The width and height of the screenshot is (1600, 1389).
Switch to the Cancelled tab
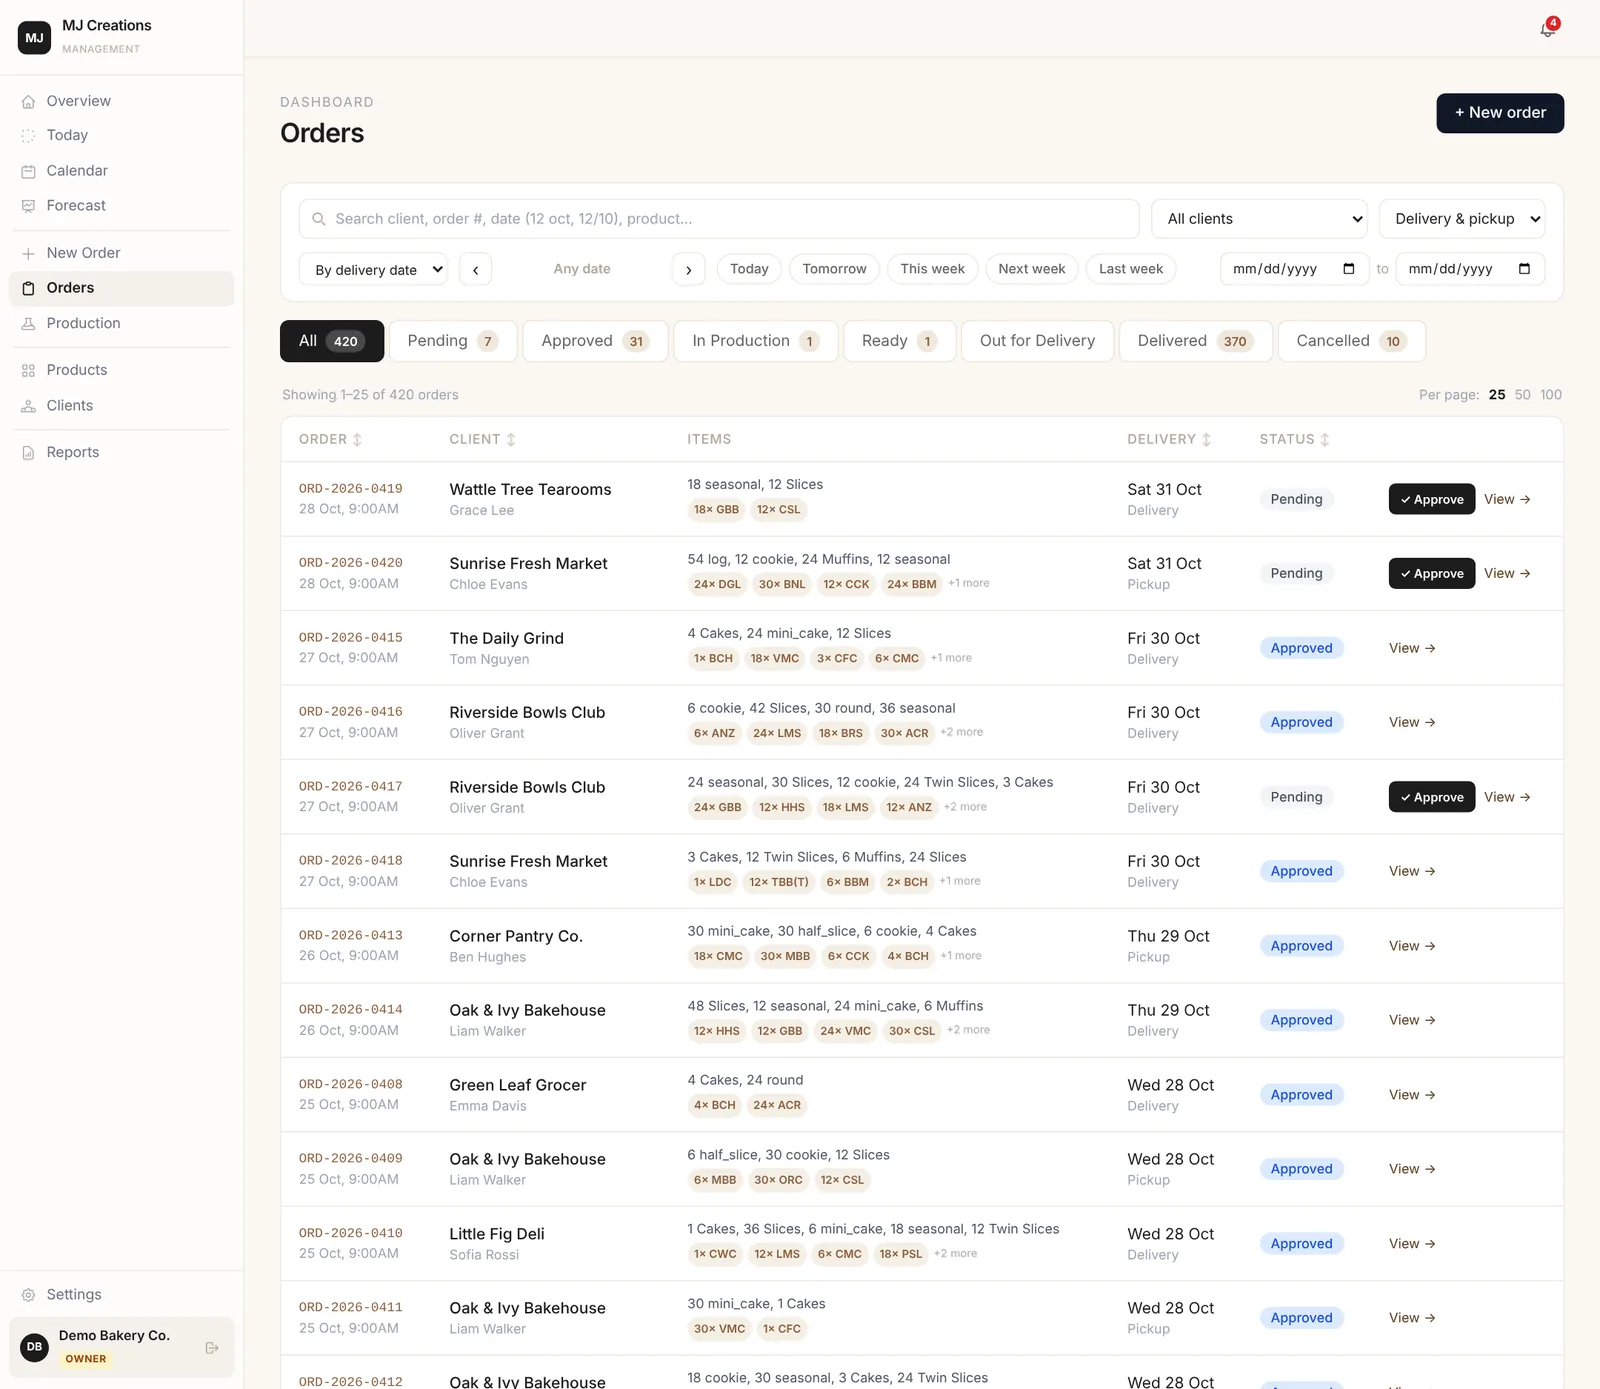(1351, 341)
